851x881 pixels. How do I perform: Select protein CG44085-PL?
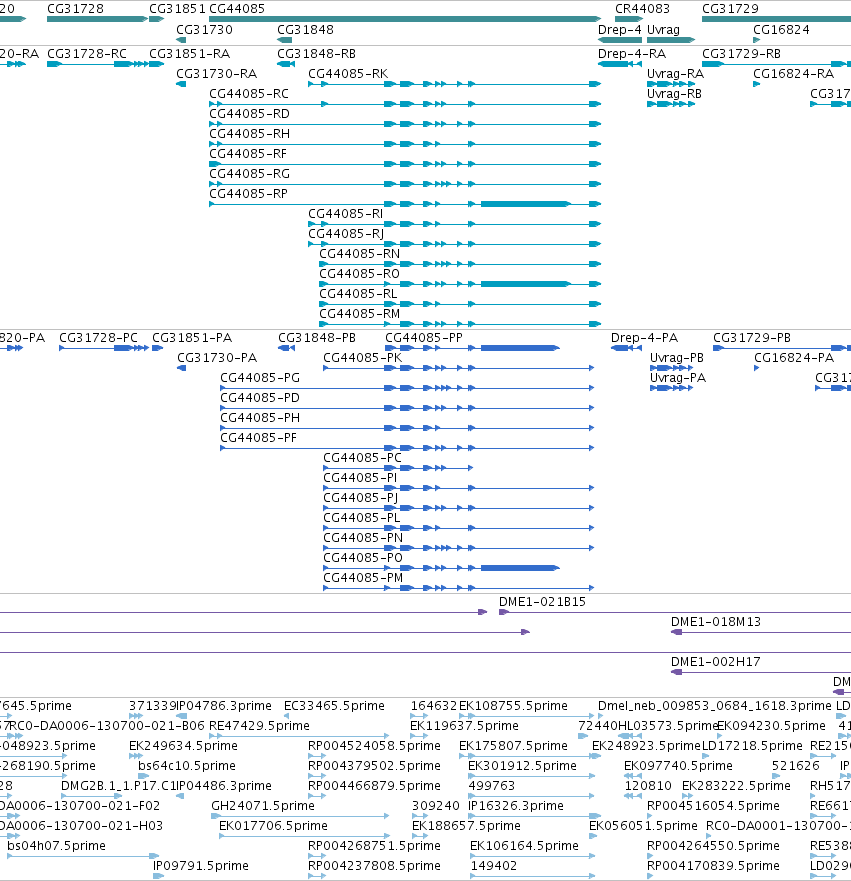362,518
